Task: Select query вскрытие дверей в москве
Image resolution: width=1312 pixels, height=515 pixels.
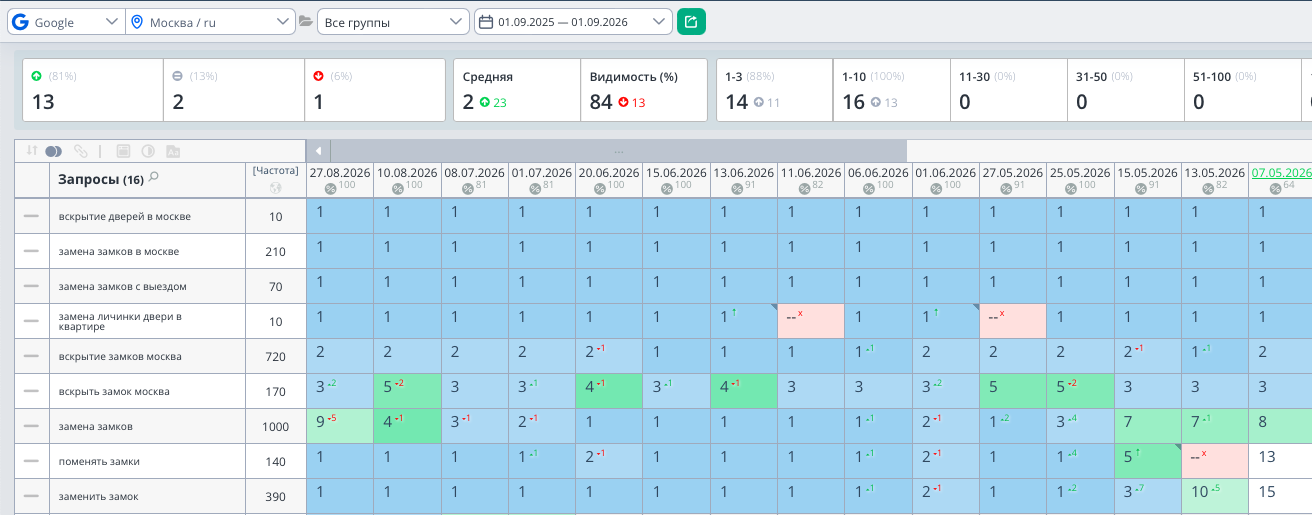Action: 125,216
